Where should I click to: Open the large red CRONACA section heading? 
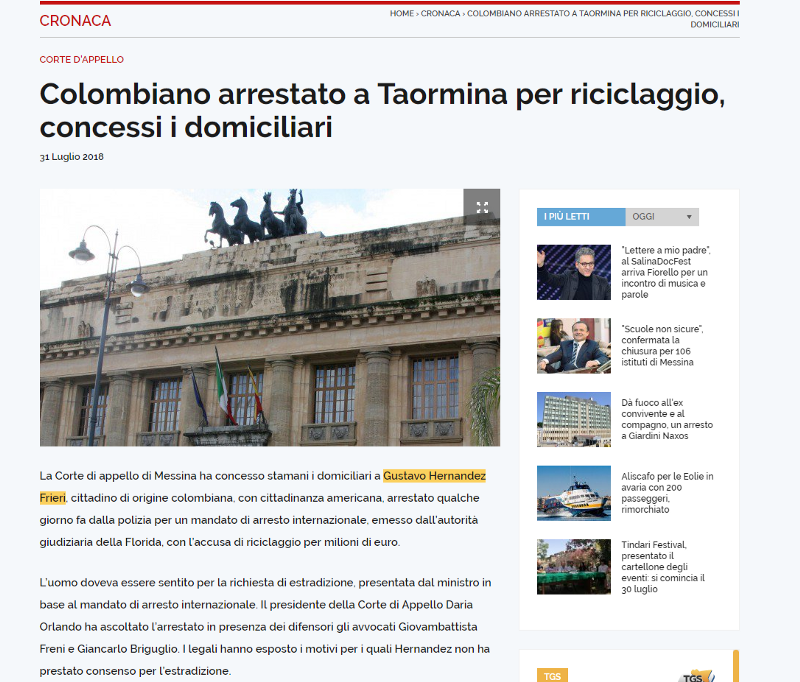coord(75,21)
